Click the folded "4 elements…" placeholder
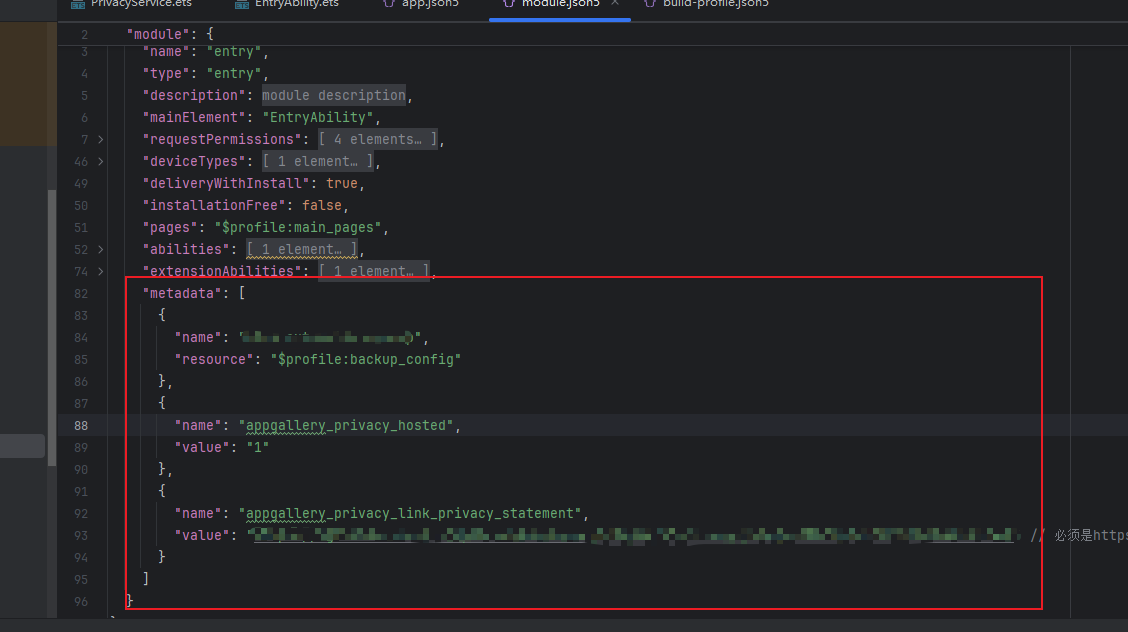1128x632 pixels. click(x=378, y=140)
